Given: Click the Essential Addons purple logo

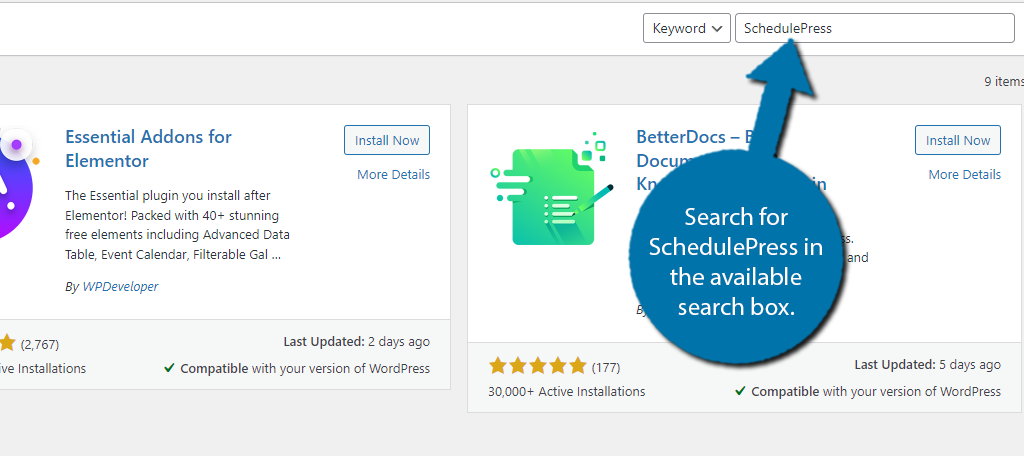Looking at the screenshot, I should [20, 183].
